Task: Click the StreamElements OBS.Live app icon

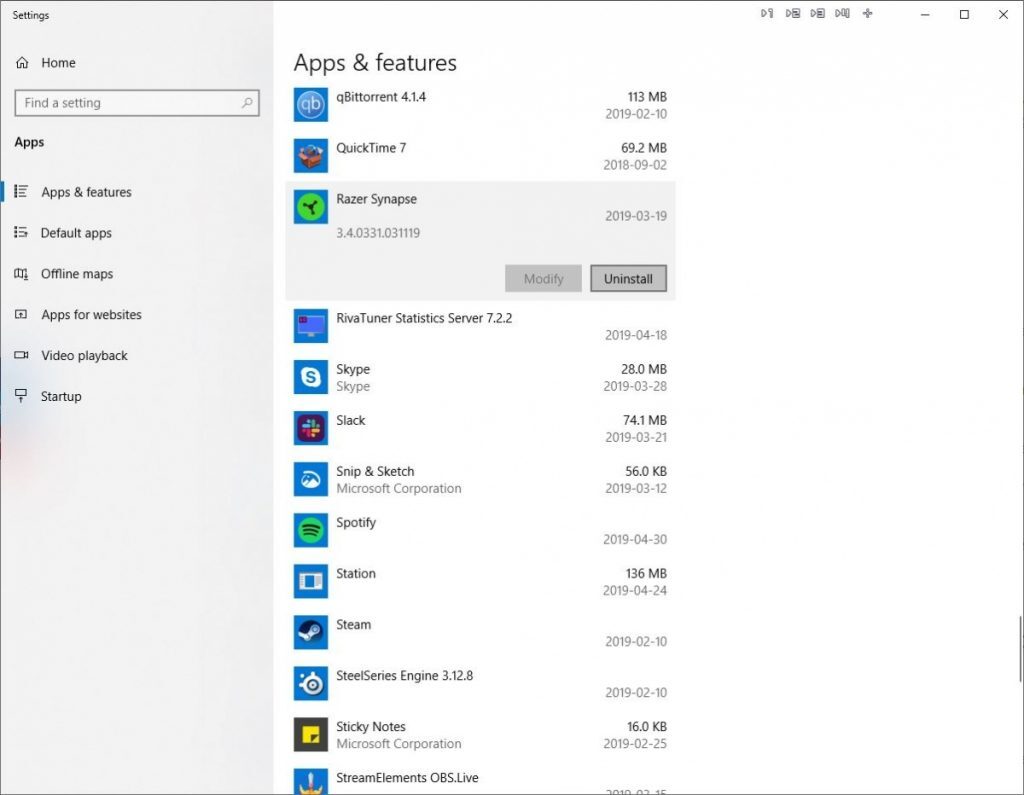Action: point(311,781)
